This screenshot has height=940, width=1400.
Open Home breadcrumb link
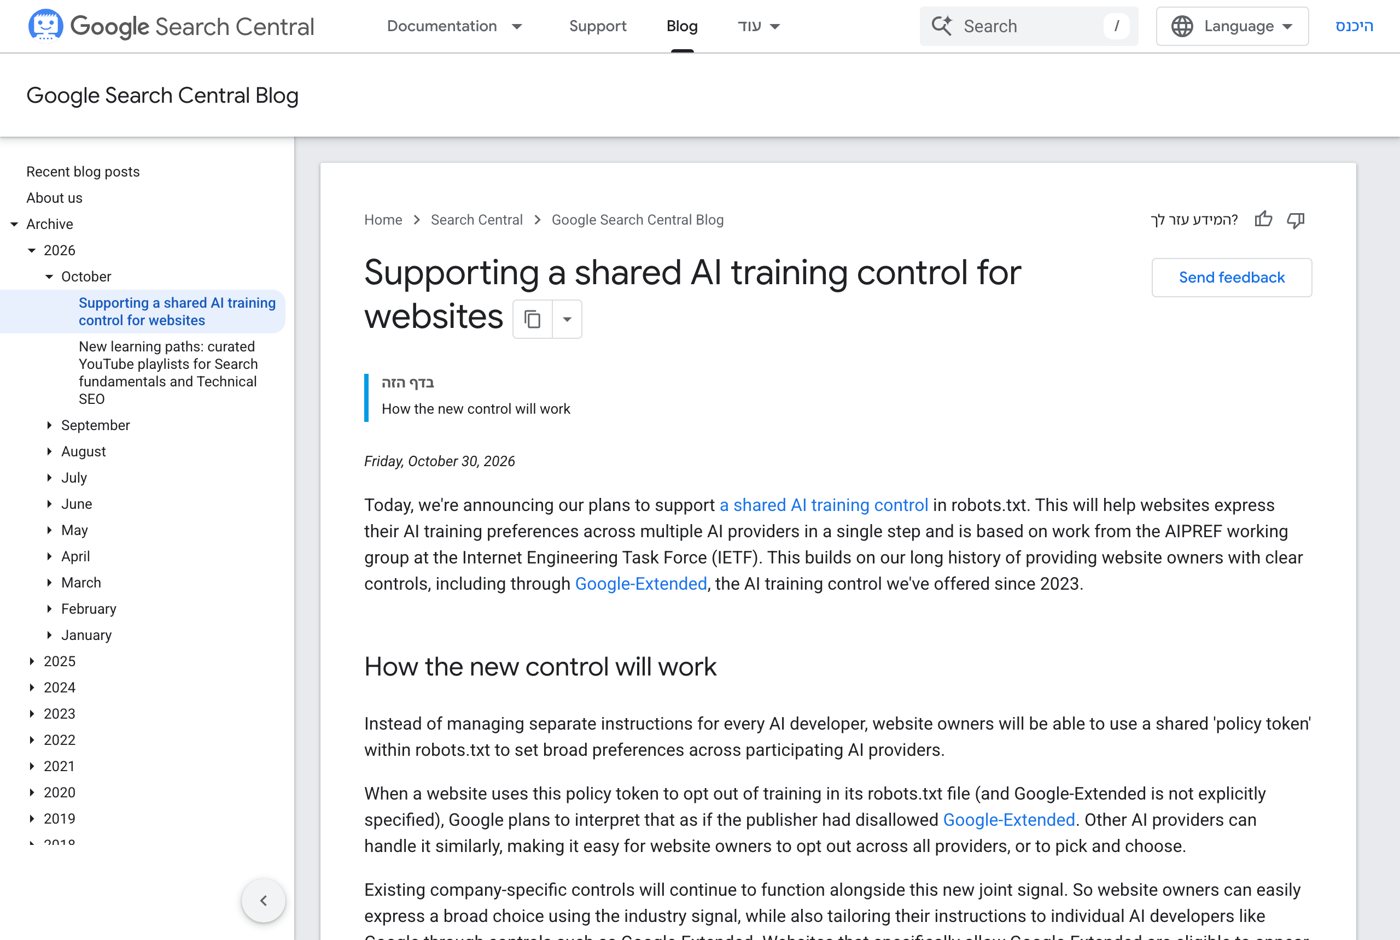(383, 220)
